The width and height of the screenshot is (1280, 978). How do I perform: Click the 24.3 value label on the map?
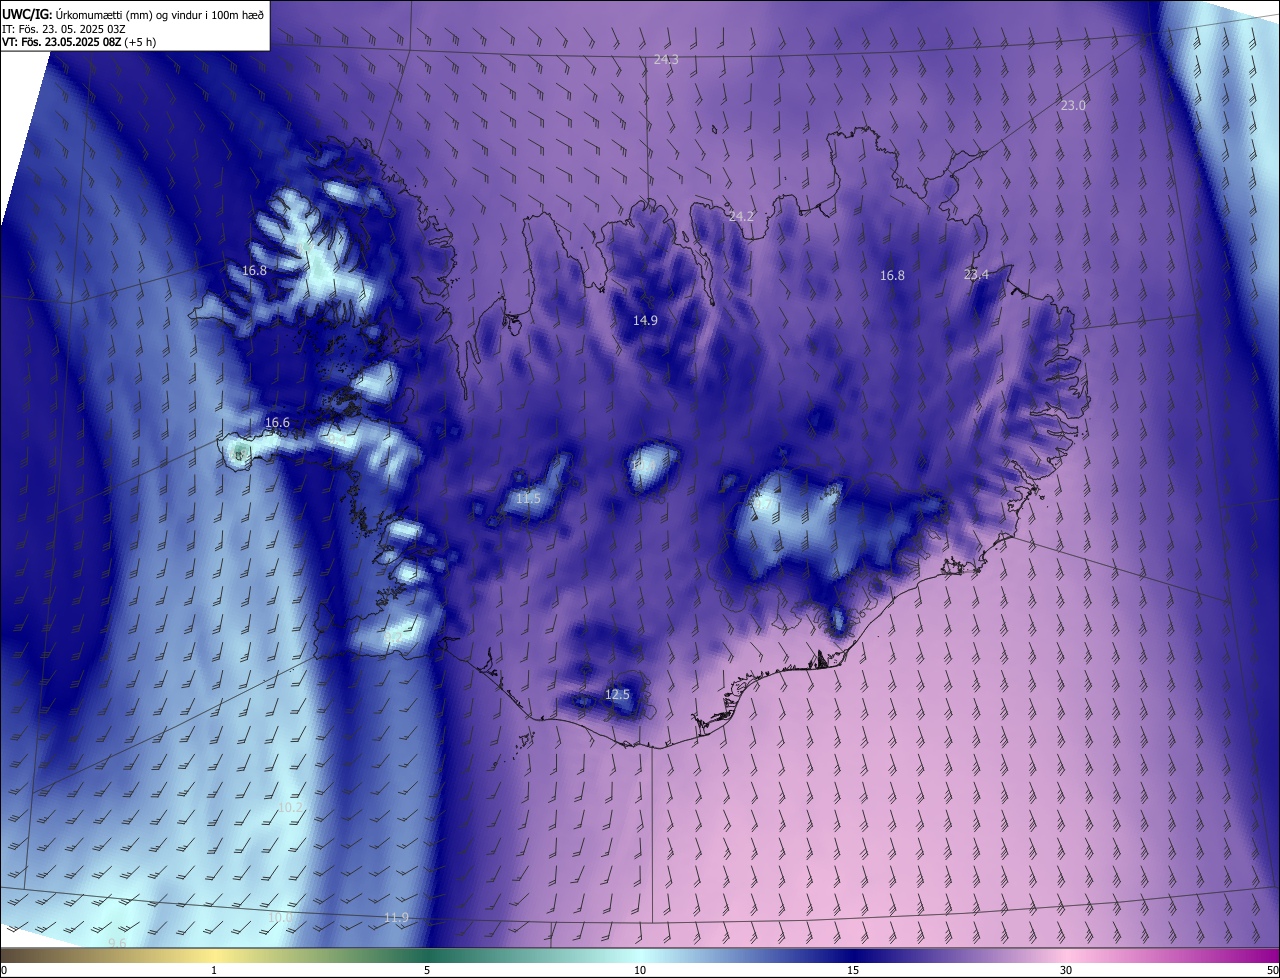[666, 60]
